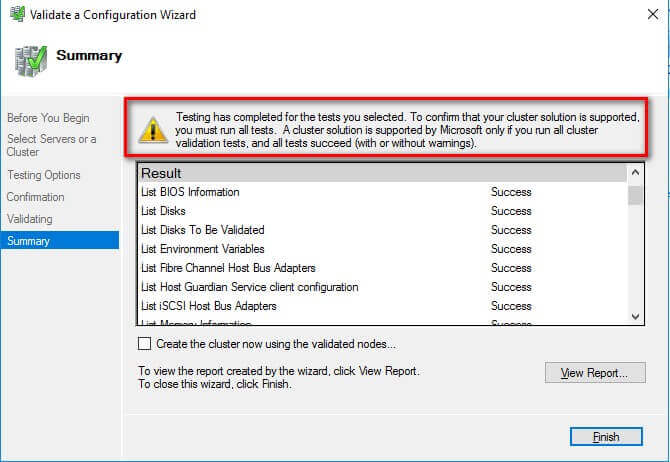Viewport: 670px width, 462px height.
Task: Select the List iSCSI Host Bus Adapters row
Action: coord(382,306)
